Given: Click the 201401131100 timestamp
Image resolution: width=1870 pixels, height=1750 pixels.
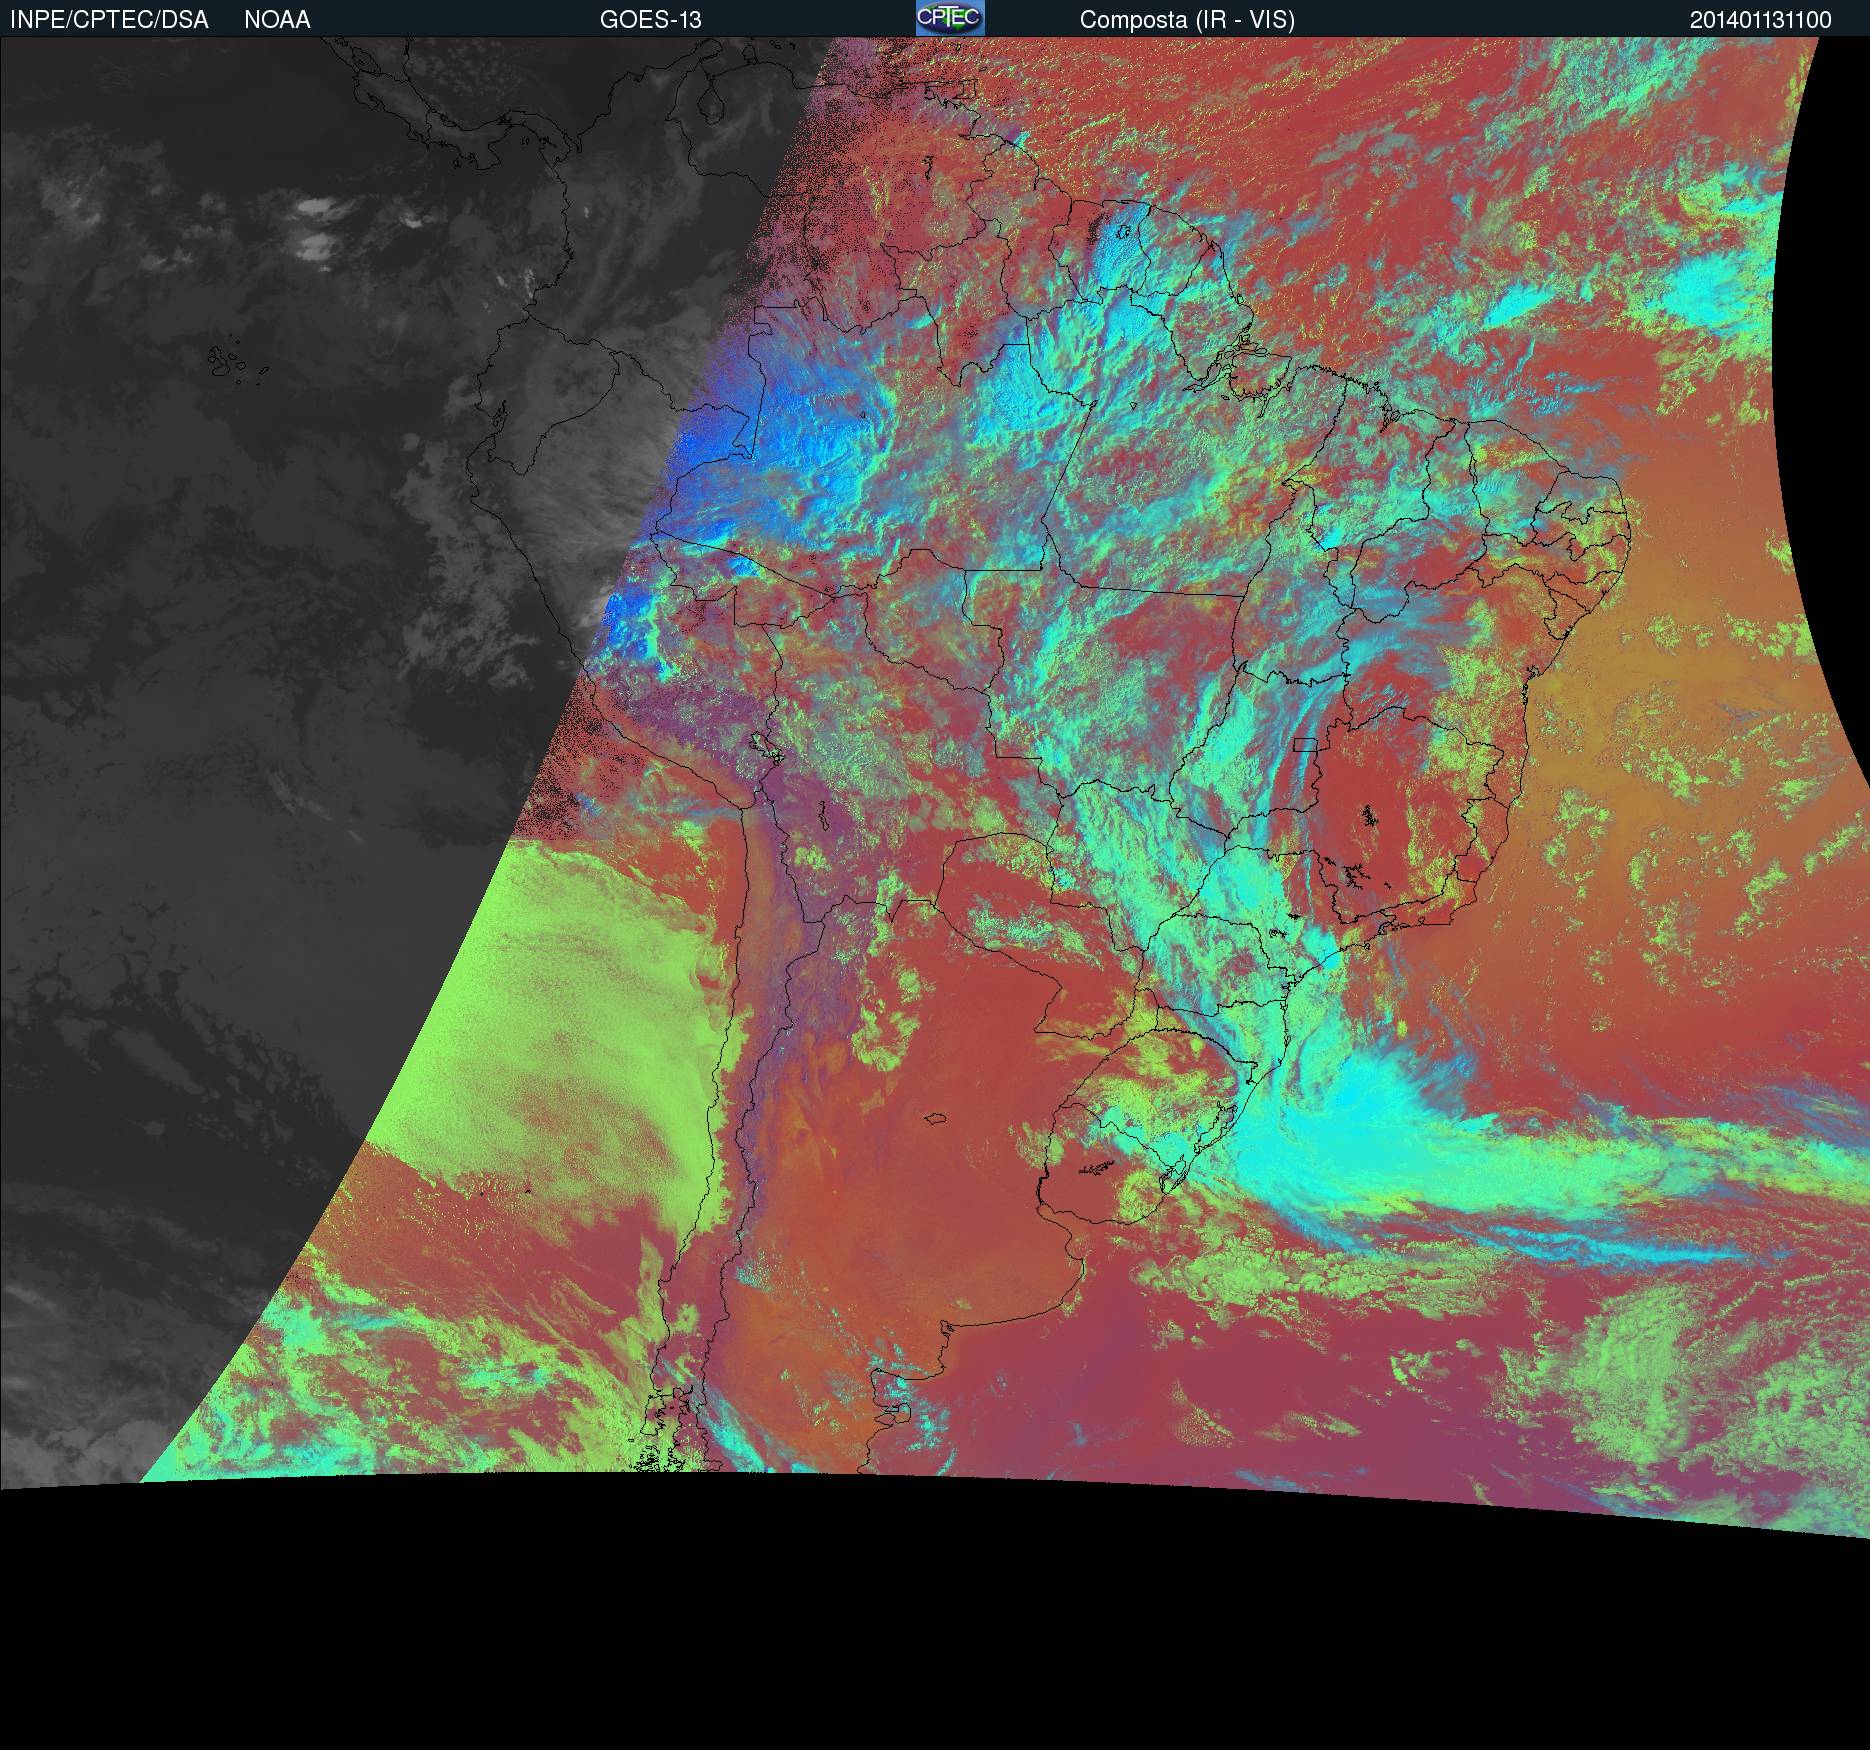Looking at the screenshot, I should click(1760, 20).
